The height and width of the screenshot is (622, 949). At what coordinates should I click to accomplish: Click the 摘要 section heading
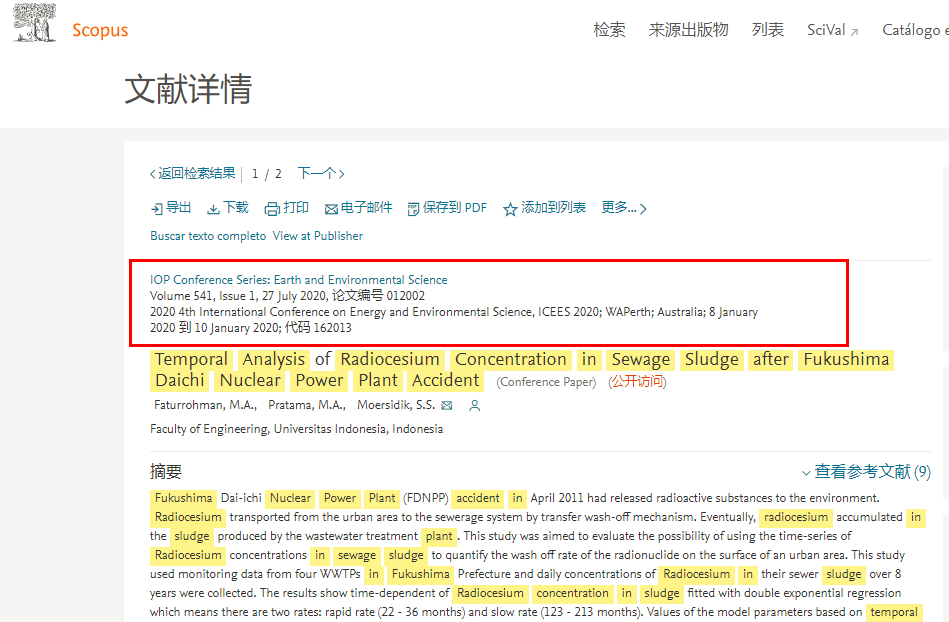(166, 472)
